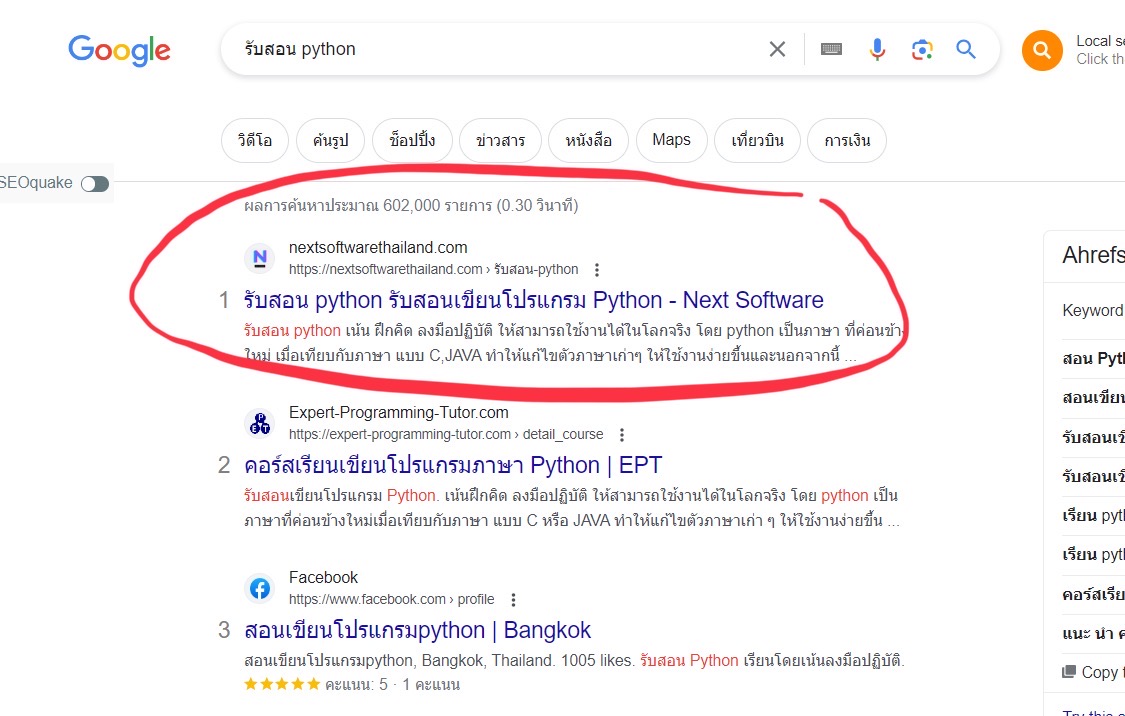Select the ข่าวสาร filter tab

tap(502, 140)
